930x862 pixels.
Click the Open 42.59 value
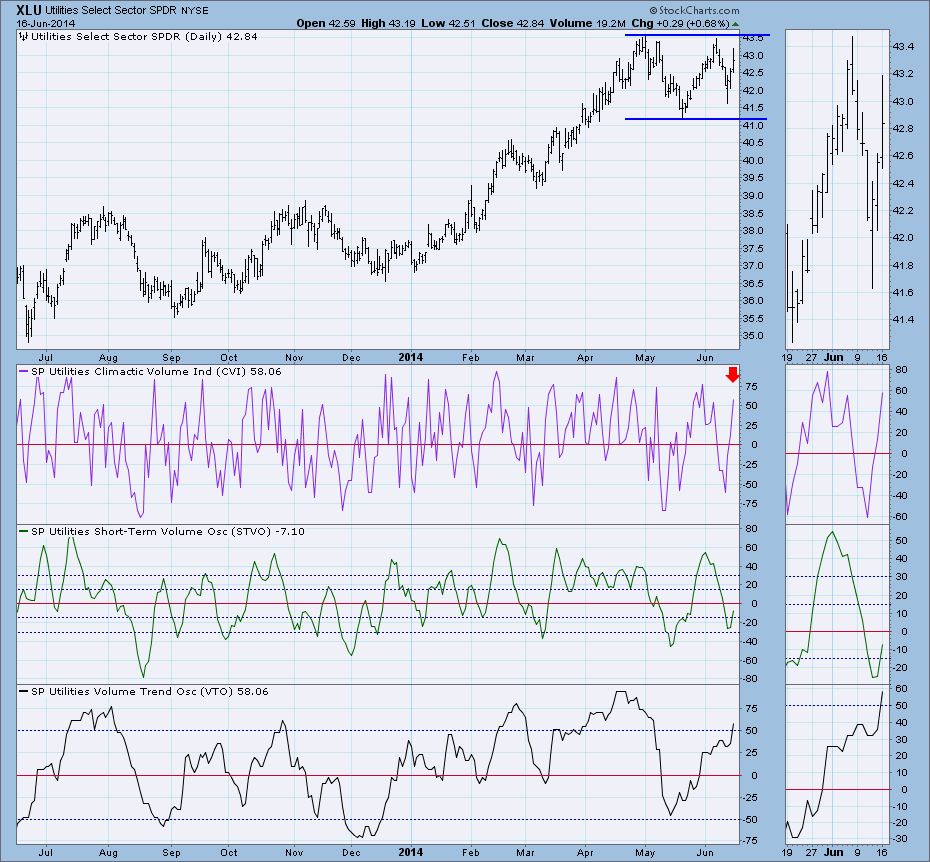[326, 24]
